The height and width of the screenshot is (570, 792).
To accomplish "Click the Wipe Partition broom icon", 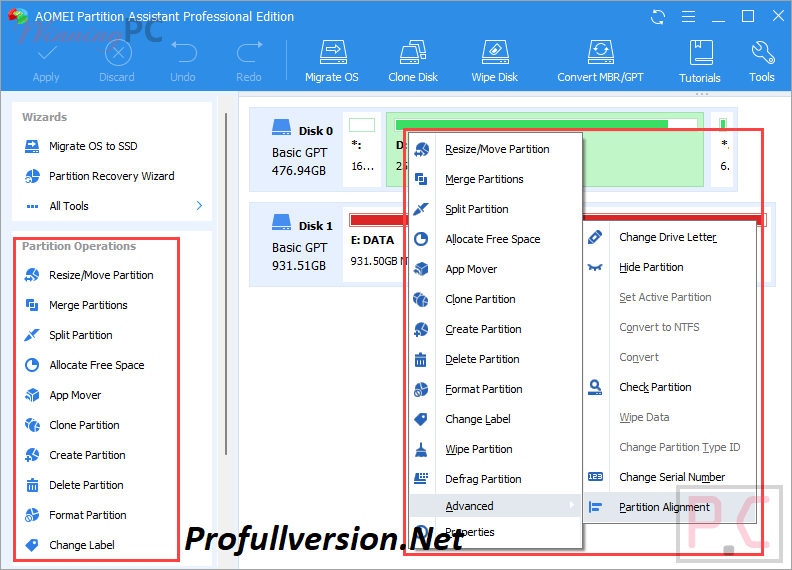I will click(x=421, y=449).
